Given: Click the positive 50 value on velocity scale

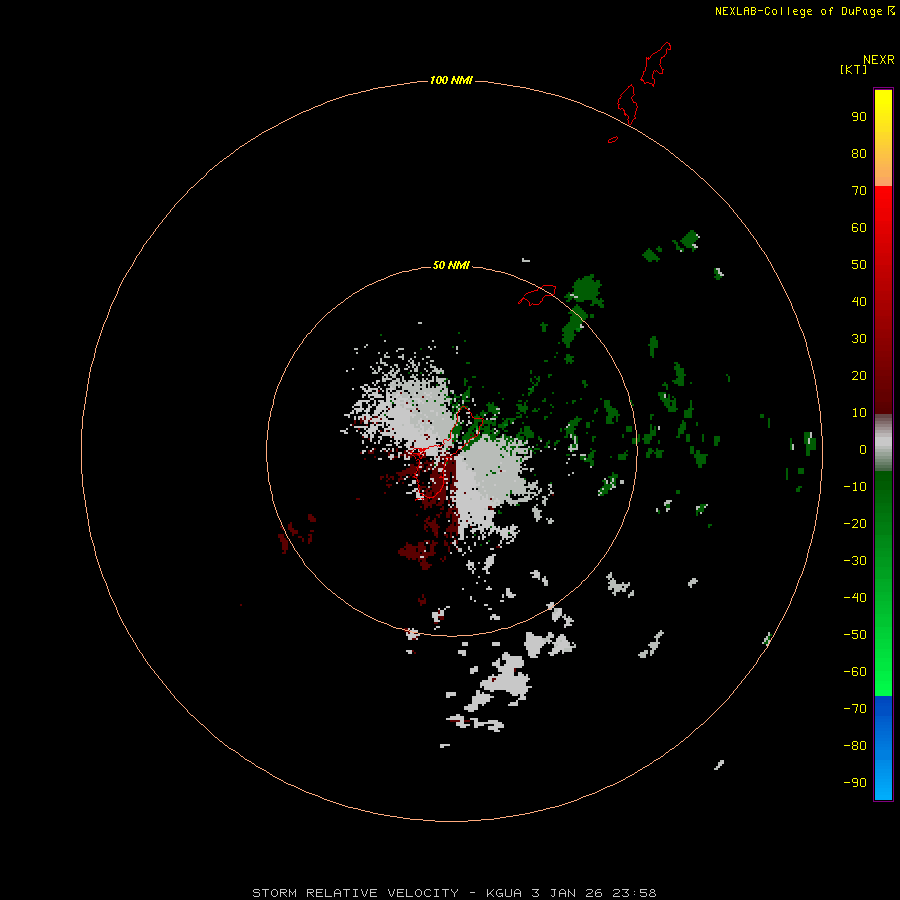Looking at the screenshot, I should pyautogui.click(x=859, y=265).
